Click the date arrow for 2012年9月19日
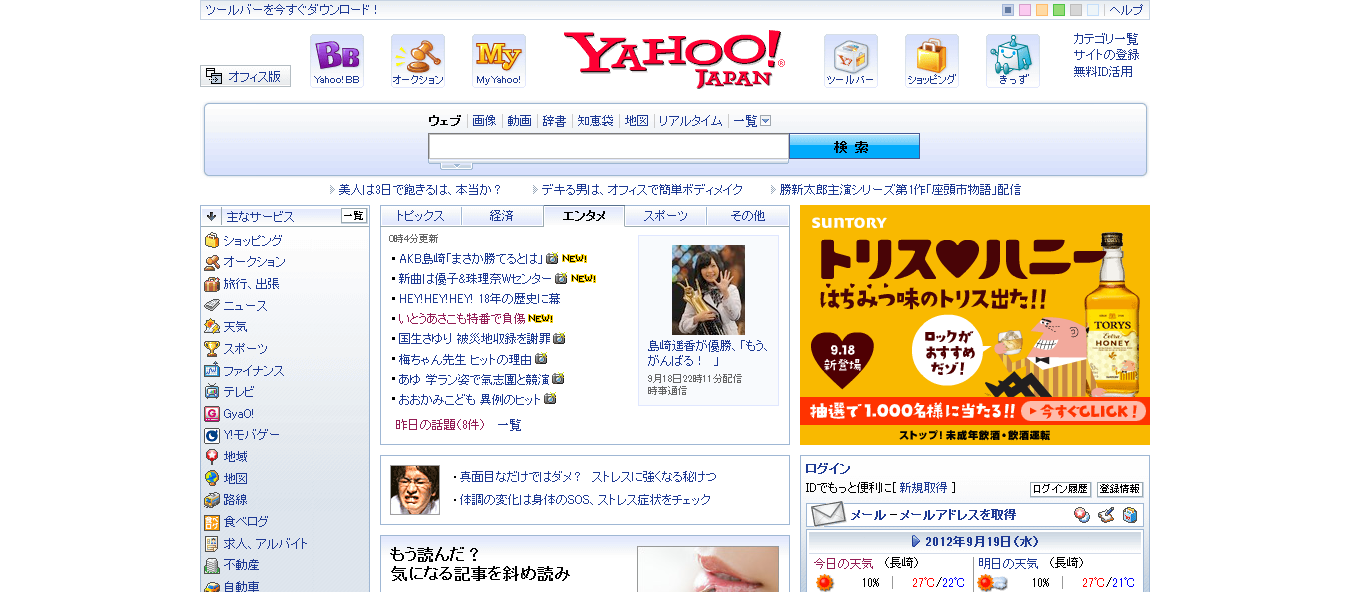The height and width of the screenshot is (592, 1349). [916, 541]
